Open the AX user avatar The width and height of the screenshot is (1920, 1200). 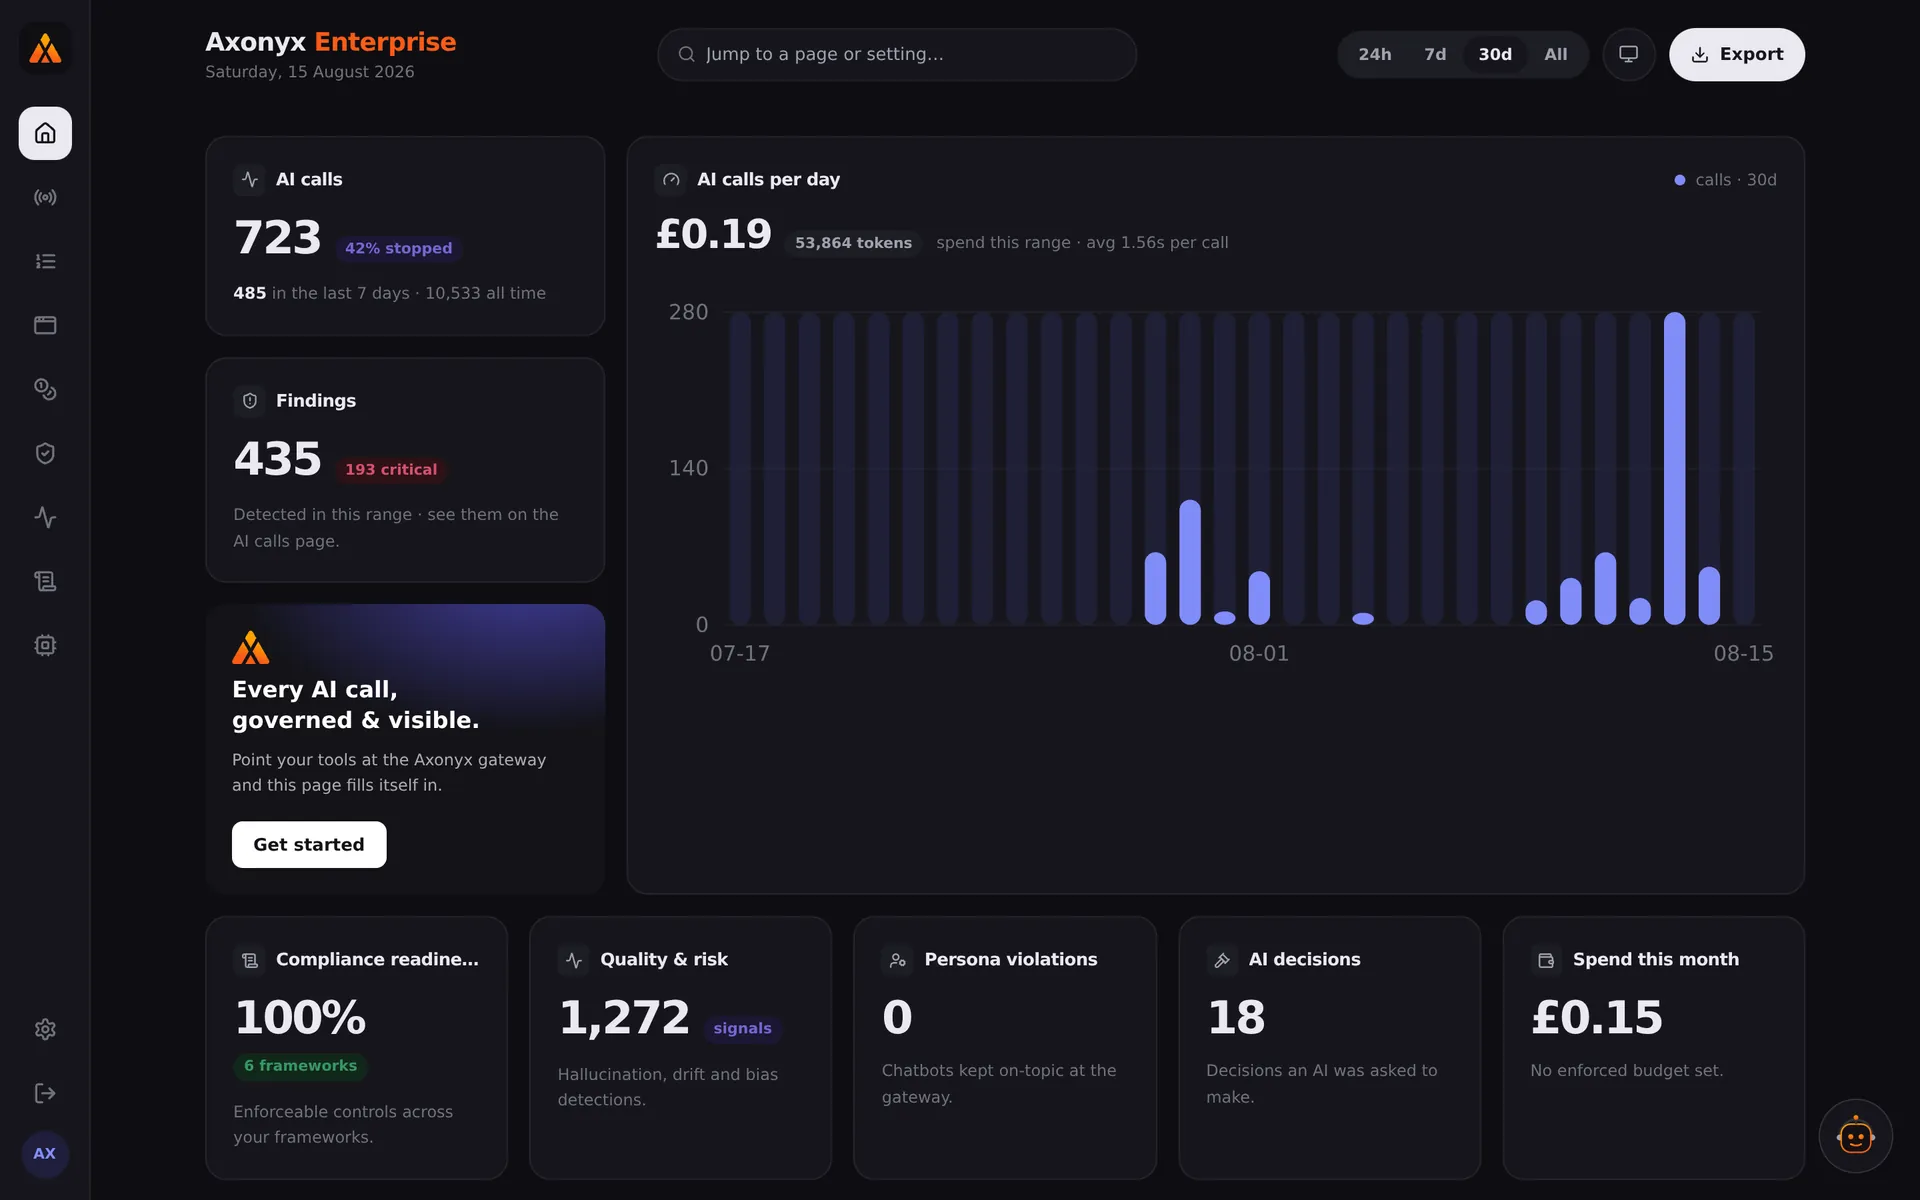coord(45,1153)
